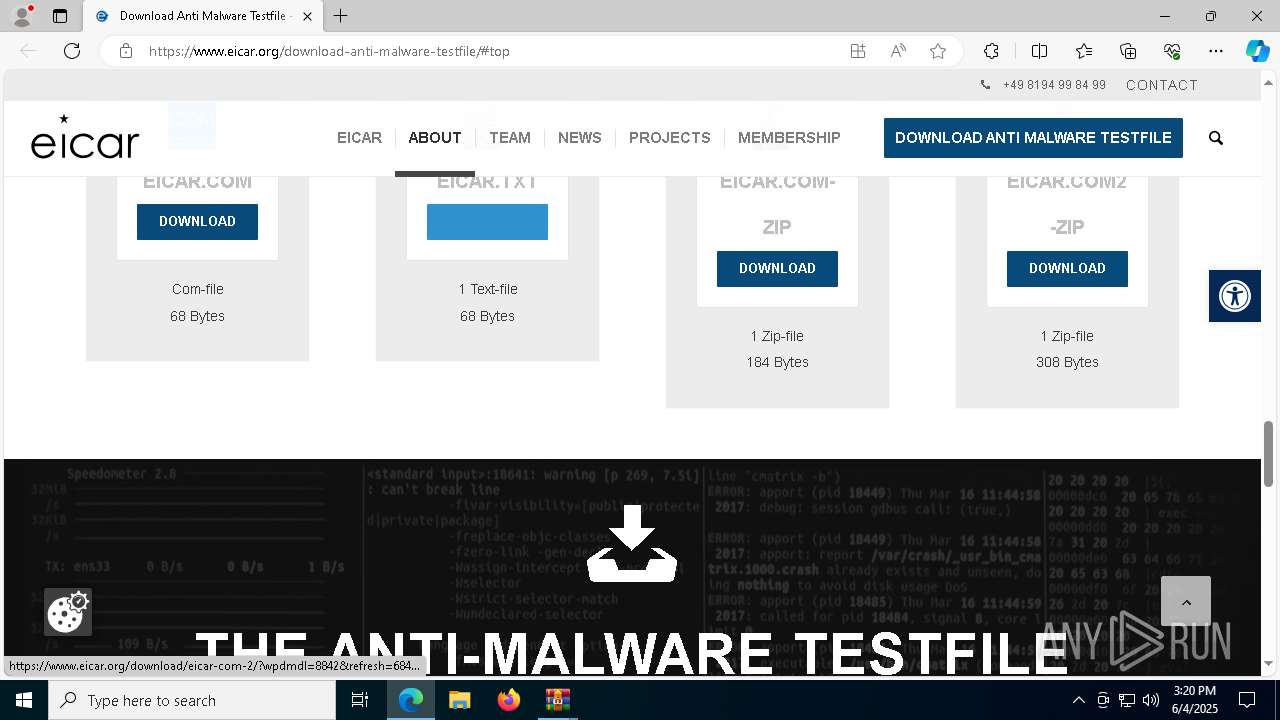Activate Read aloud icon

(898, 51)
